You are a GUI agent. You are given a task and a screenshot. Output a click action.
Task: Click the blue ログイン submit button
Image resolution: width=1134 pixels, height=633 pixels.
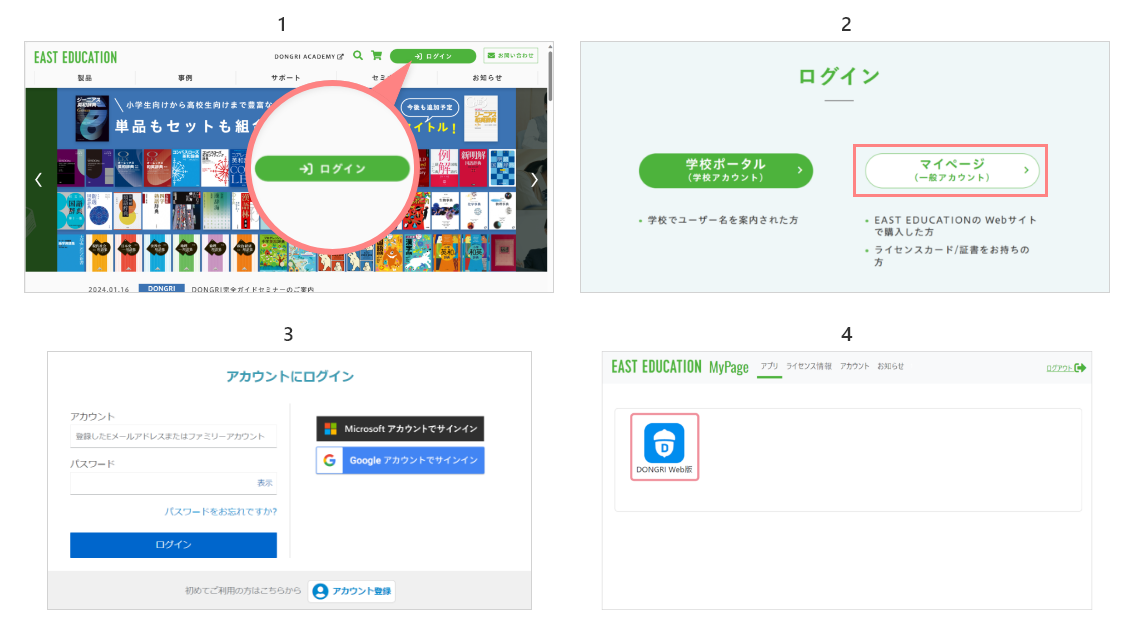pyautogui.click(x=173, y=545)
